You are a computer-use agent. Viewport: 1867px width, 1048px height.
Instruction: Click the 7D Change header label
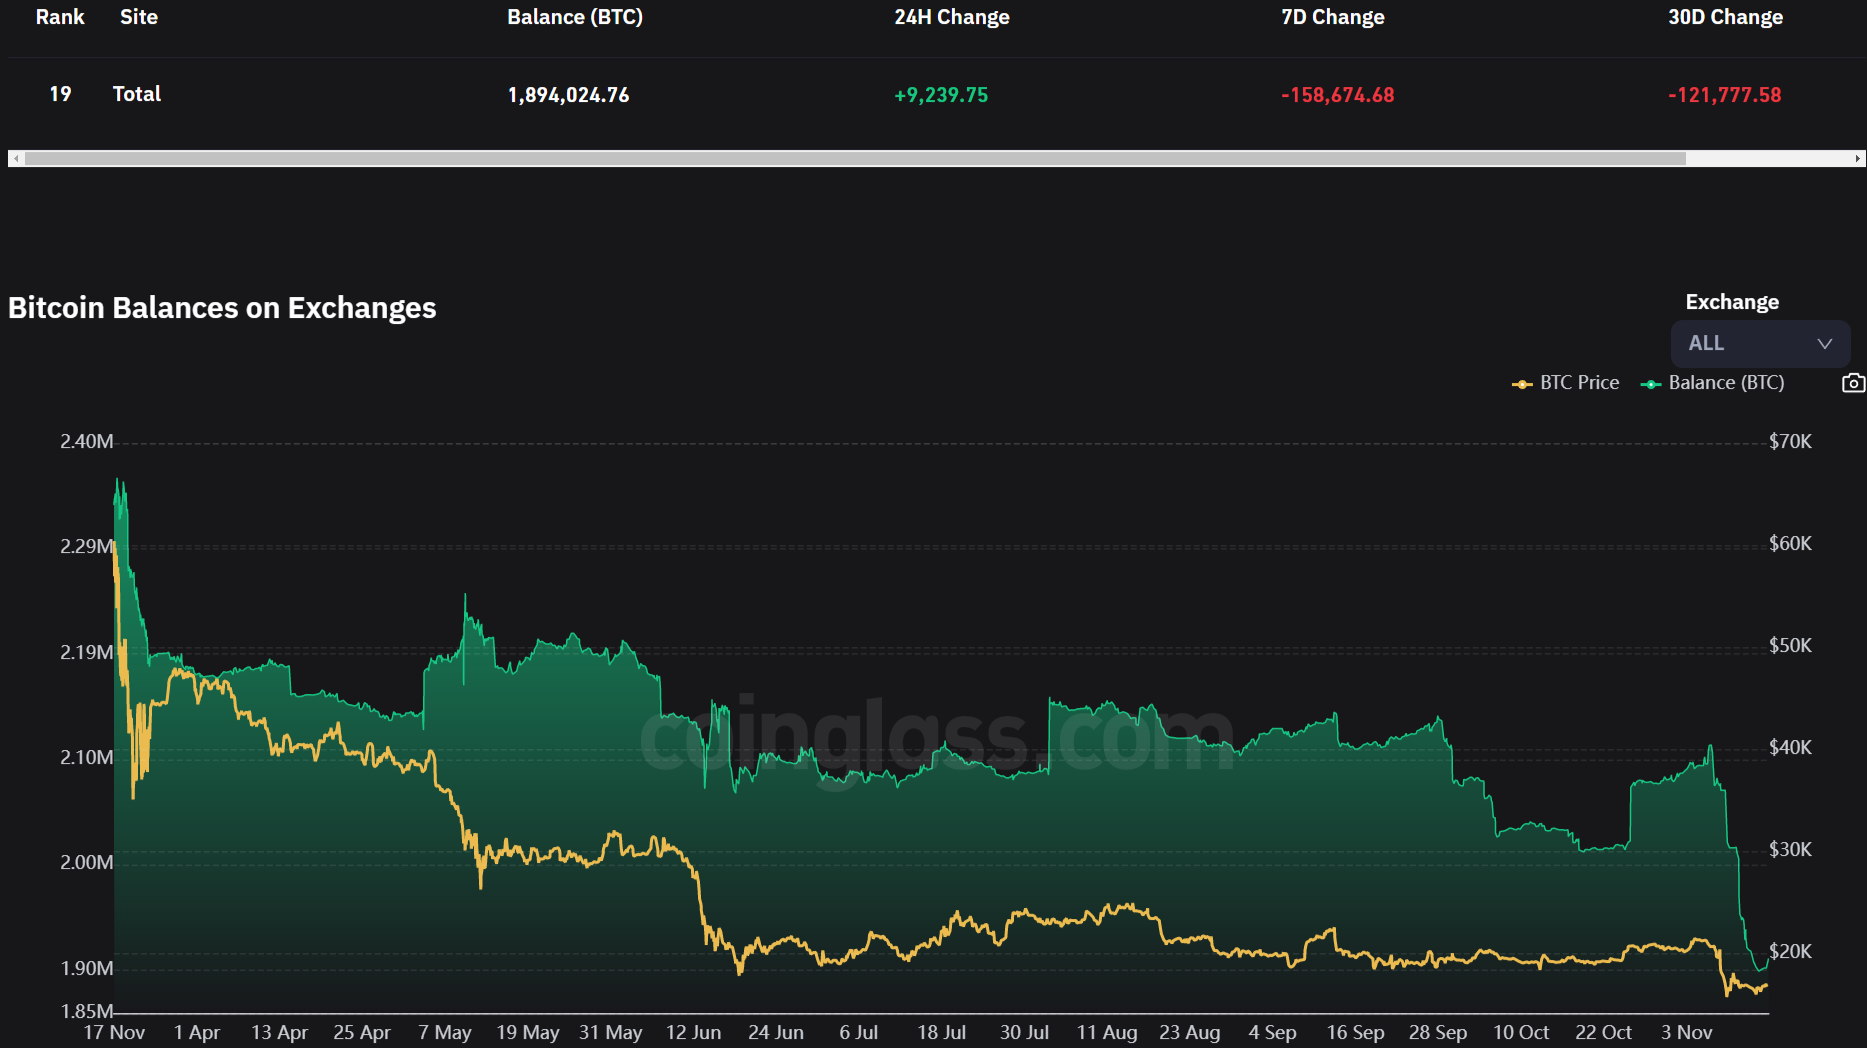point(1332,17)
